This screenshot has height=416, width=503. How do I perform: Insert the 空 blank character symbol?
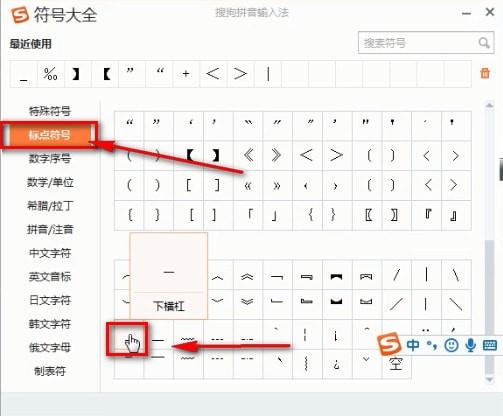(x=396, y=364)
